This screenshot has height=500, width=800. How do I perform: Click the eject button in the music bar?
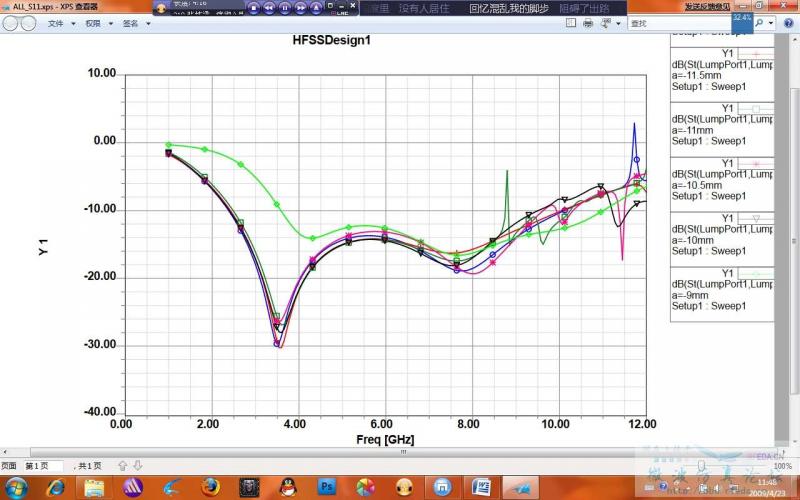tap(316, 8)
